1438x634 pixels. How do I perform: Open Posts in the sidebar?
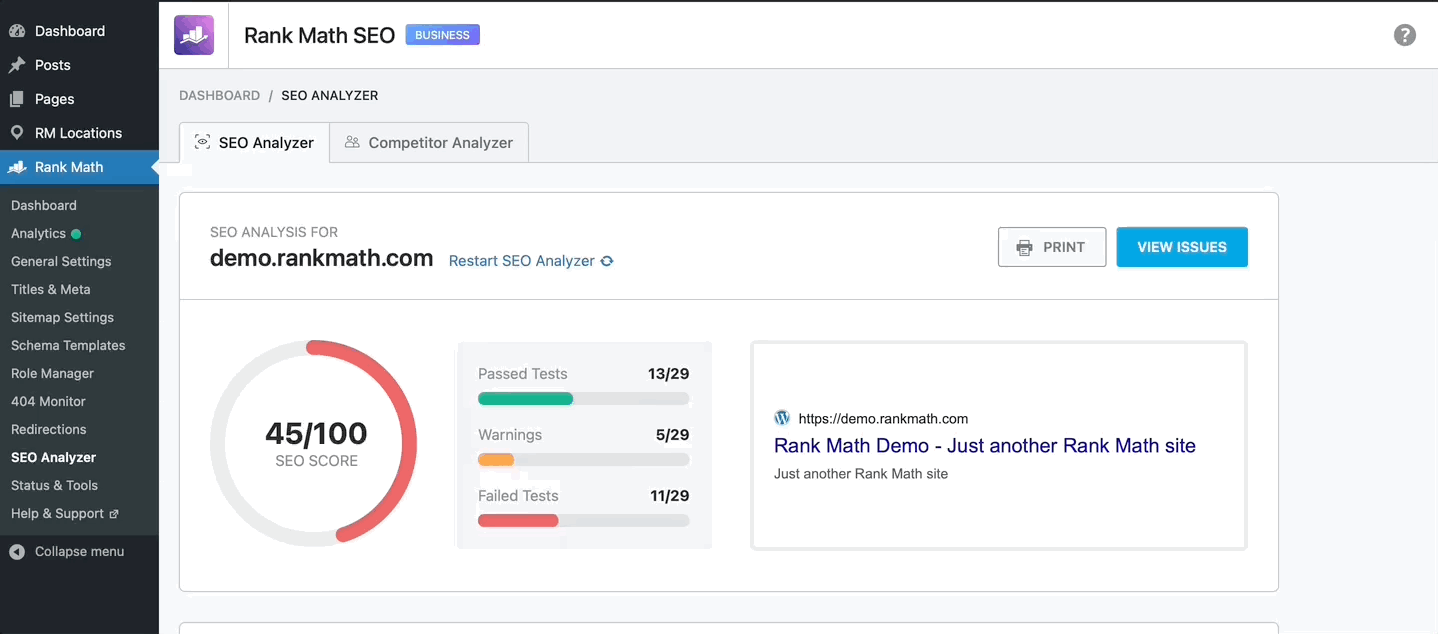pyautogui.click(x=79, y=65)
